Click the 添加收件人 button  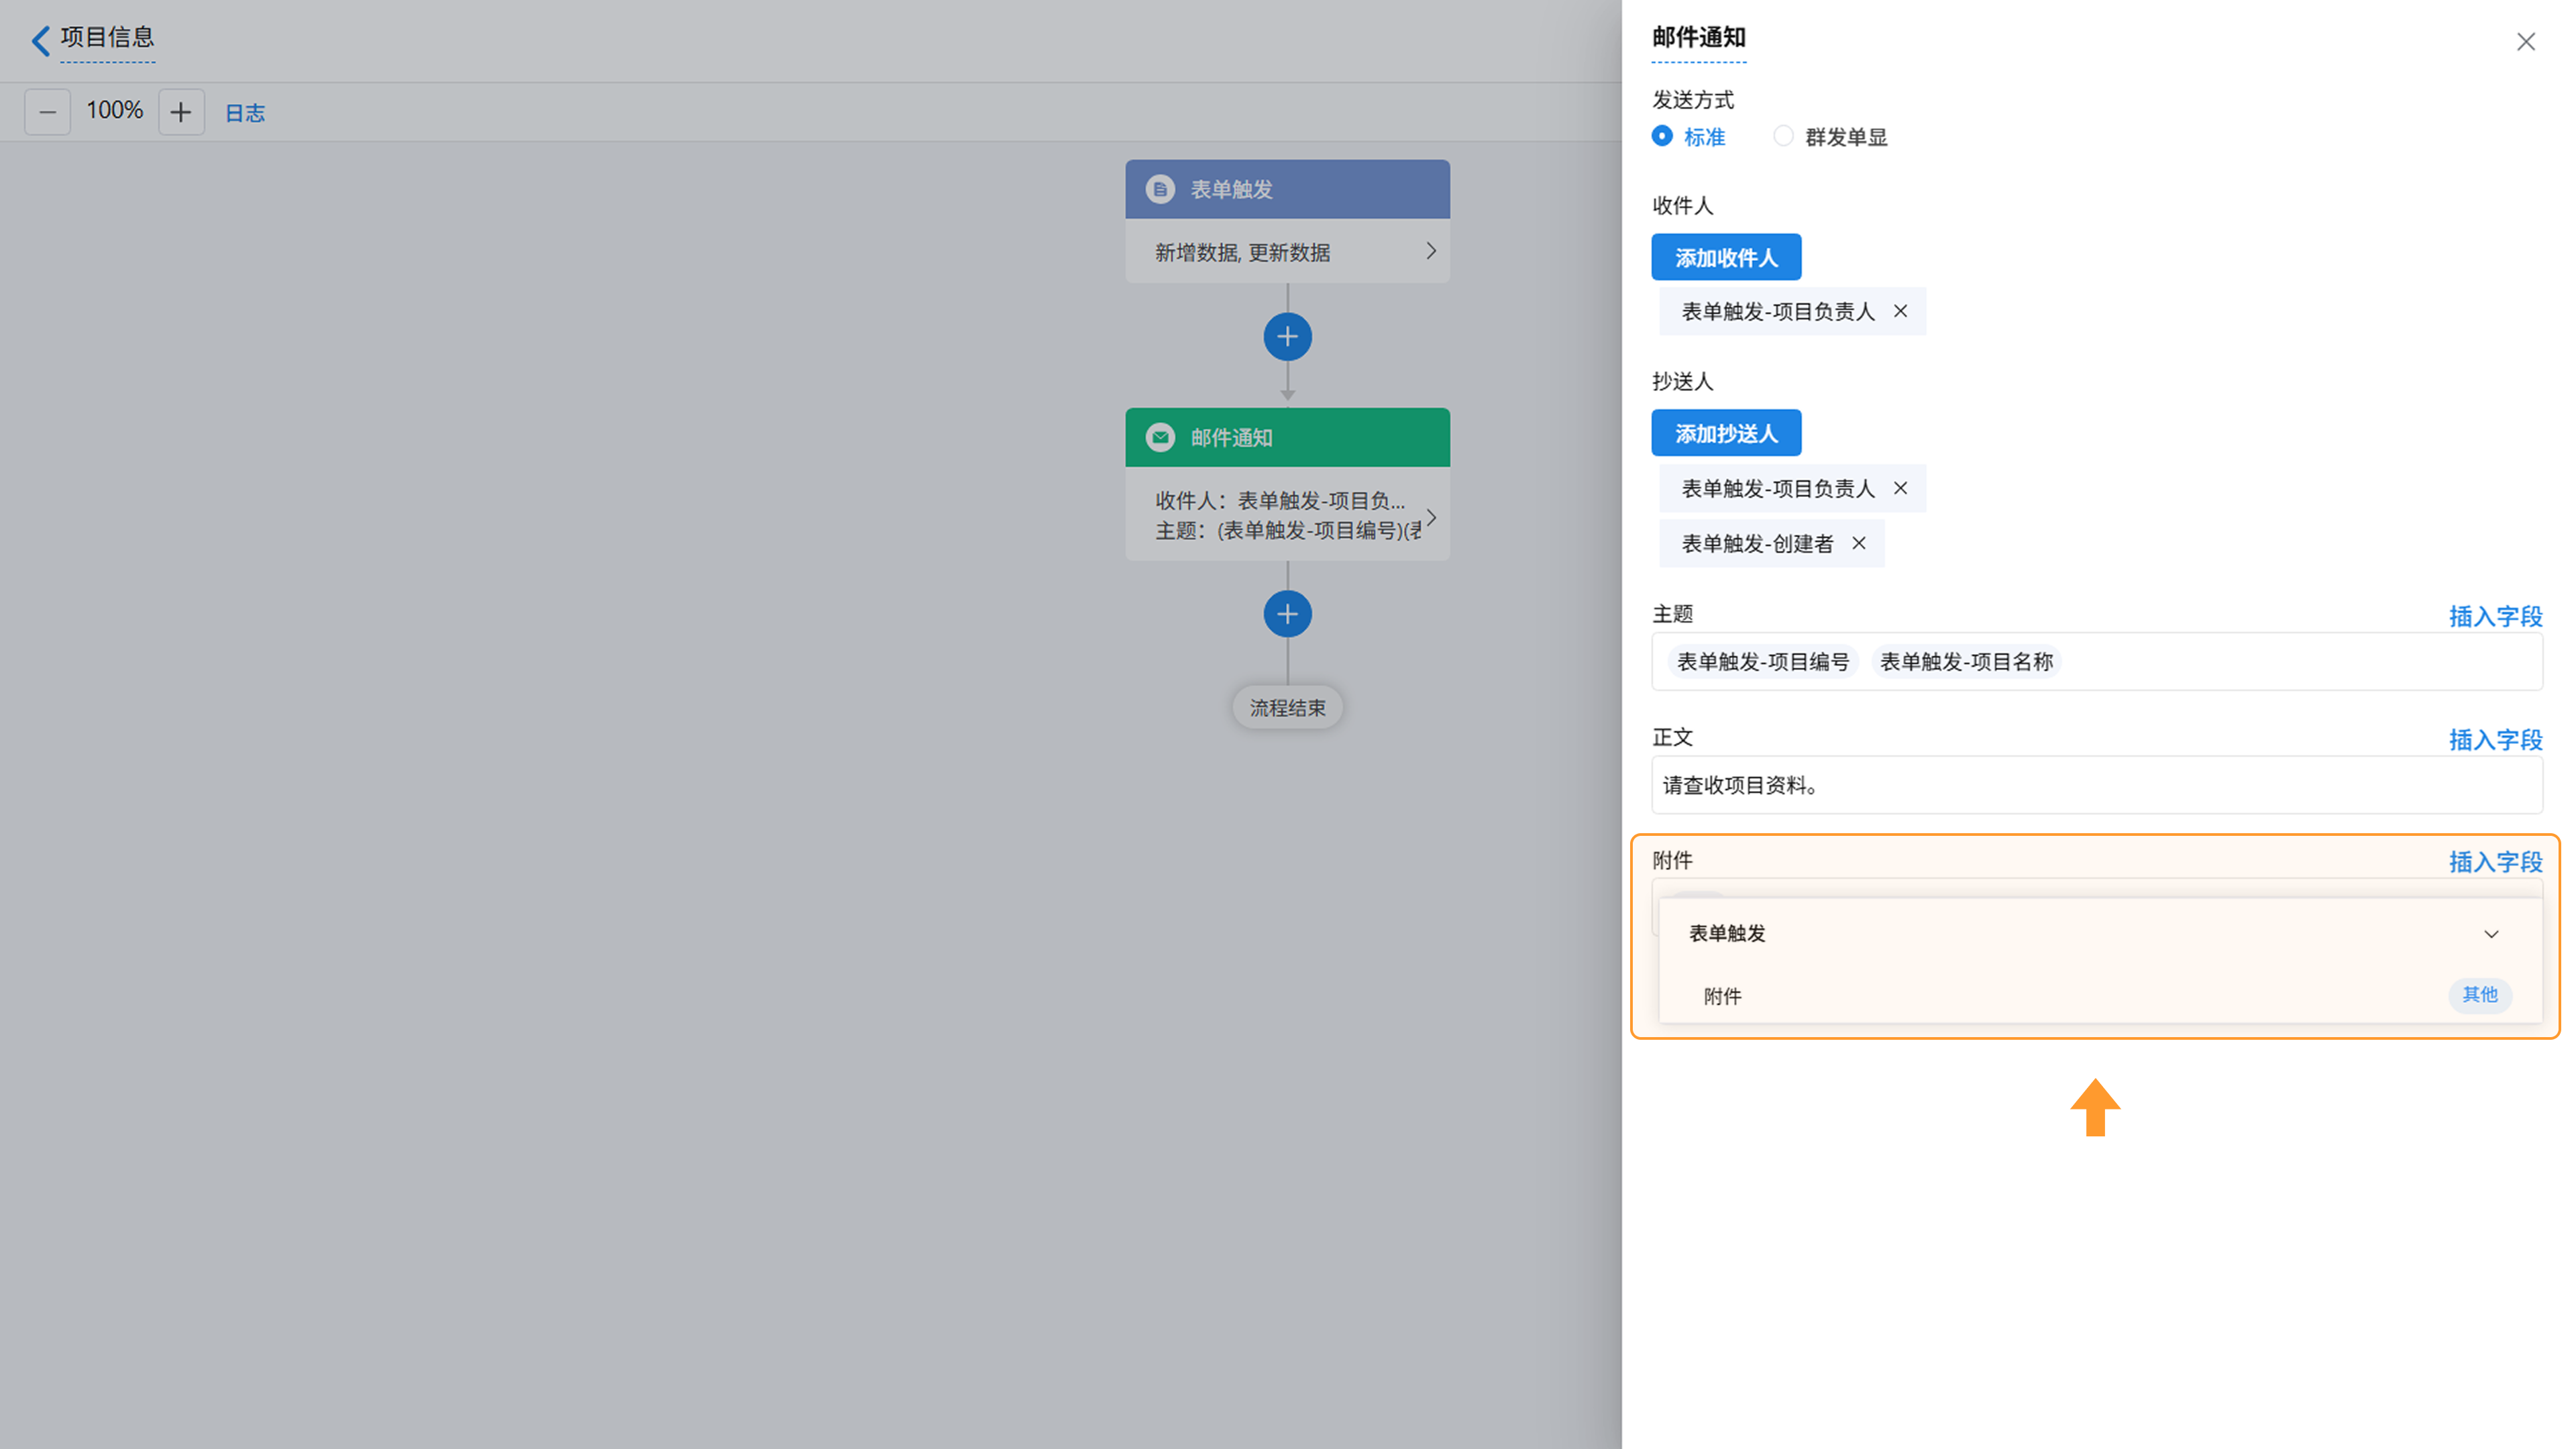coord(1726,258)
